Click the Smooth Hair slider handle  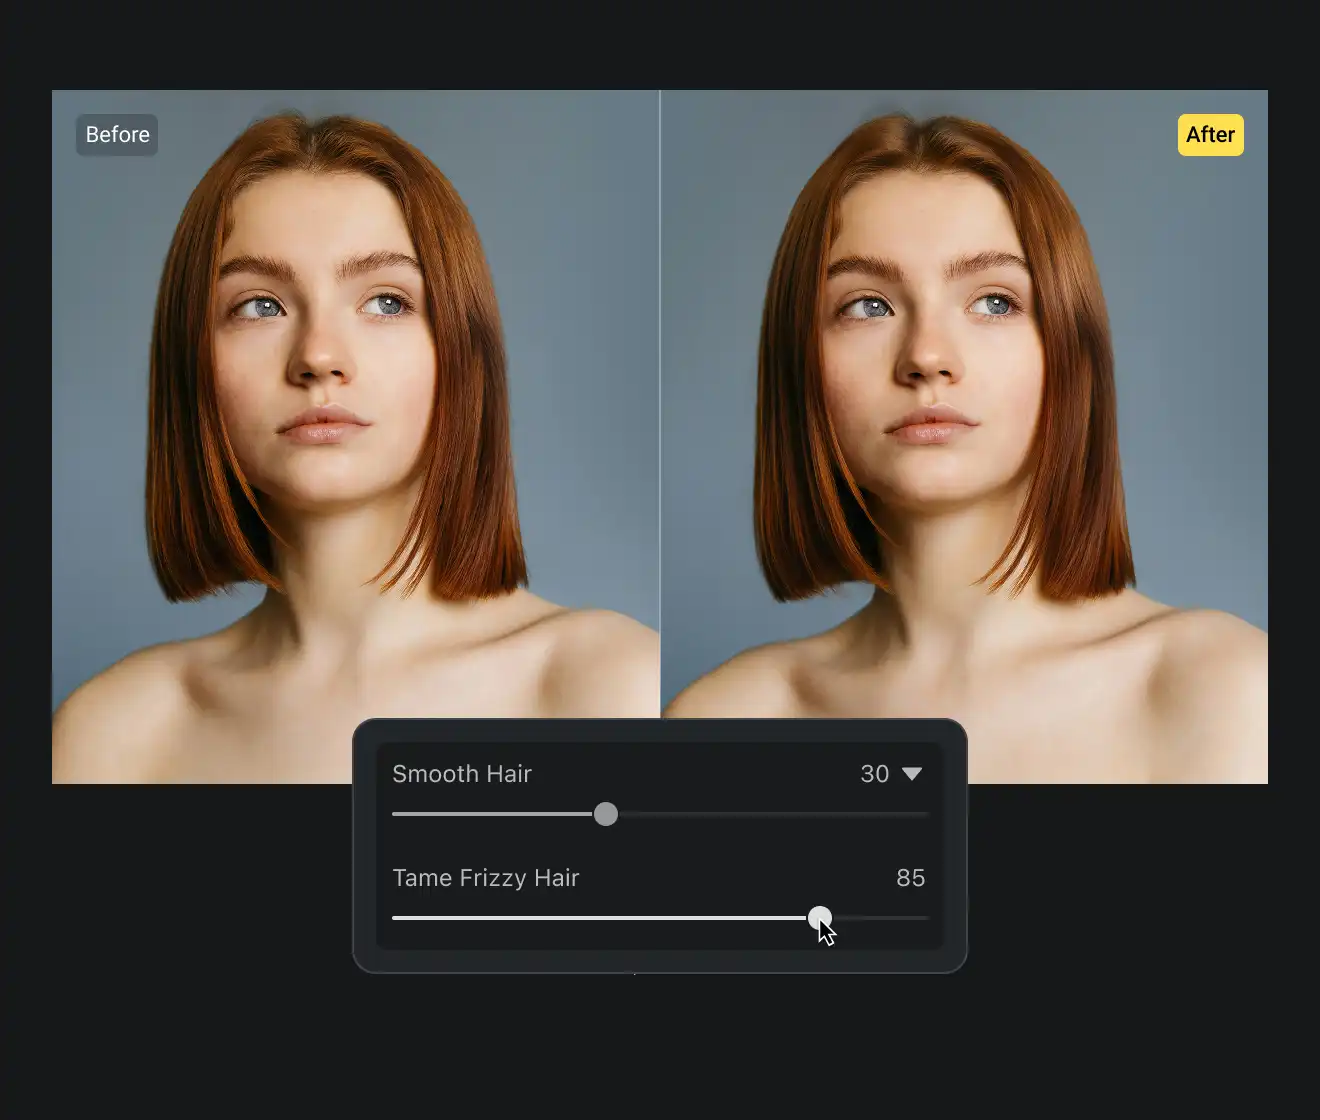point(605,814)
